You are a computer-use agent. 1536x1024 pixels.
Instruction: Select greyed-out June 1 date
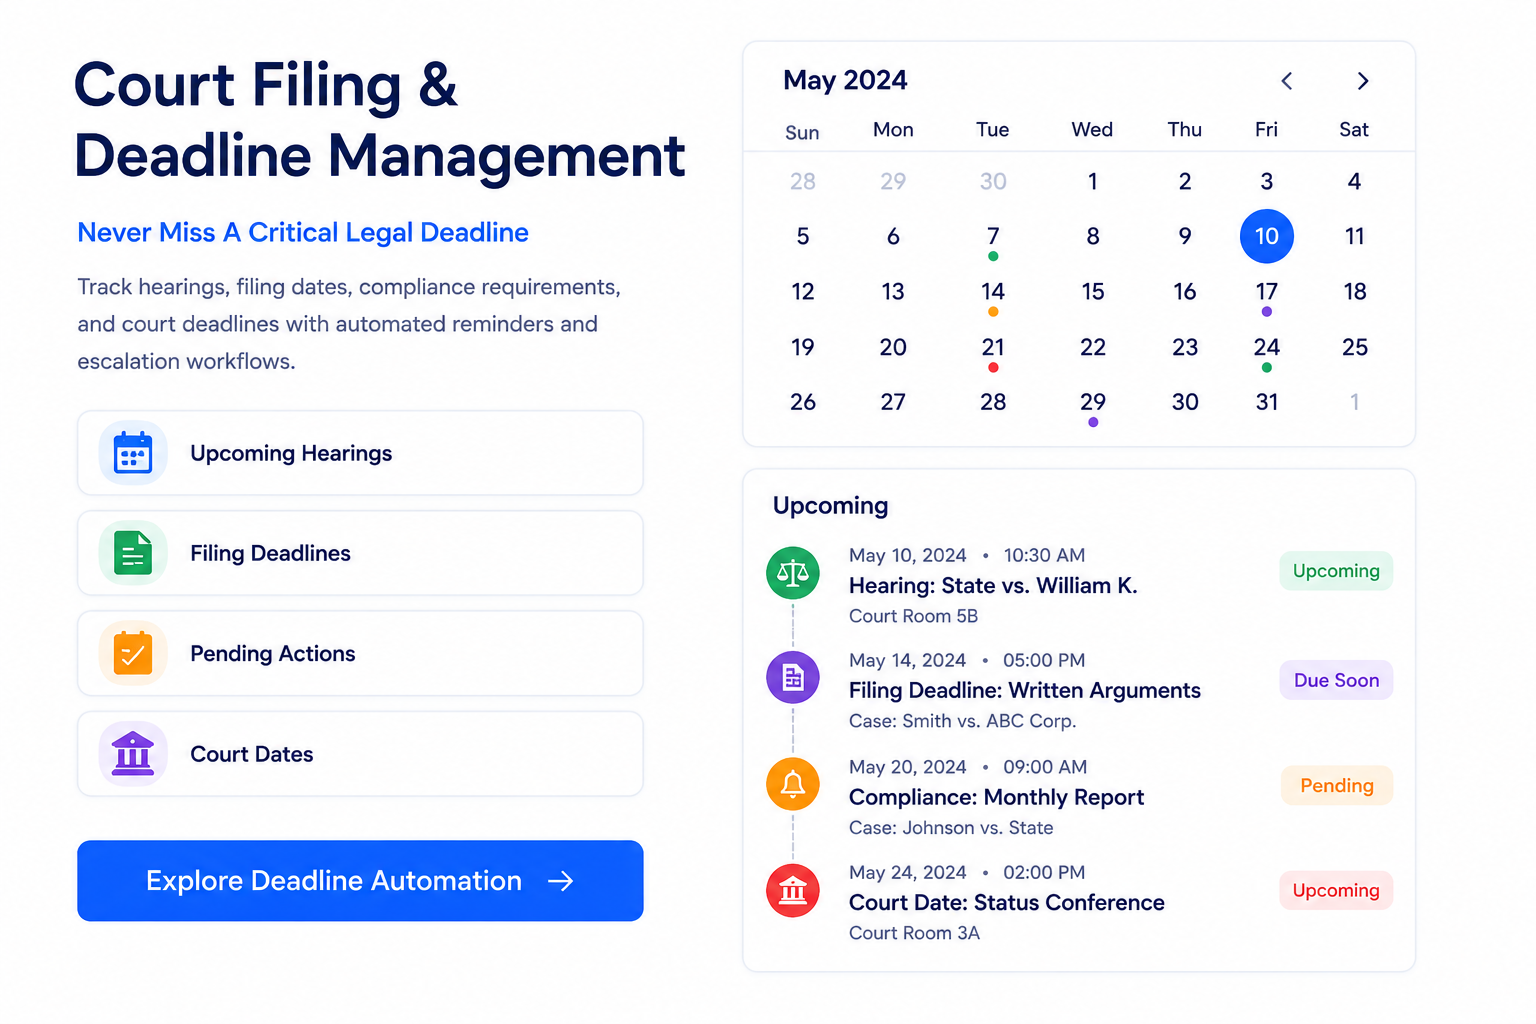[x=1355, y=402]
